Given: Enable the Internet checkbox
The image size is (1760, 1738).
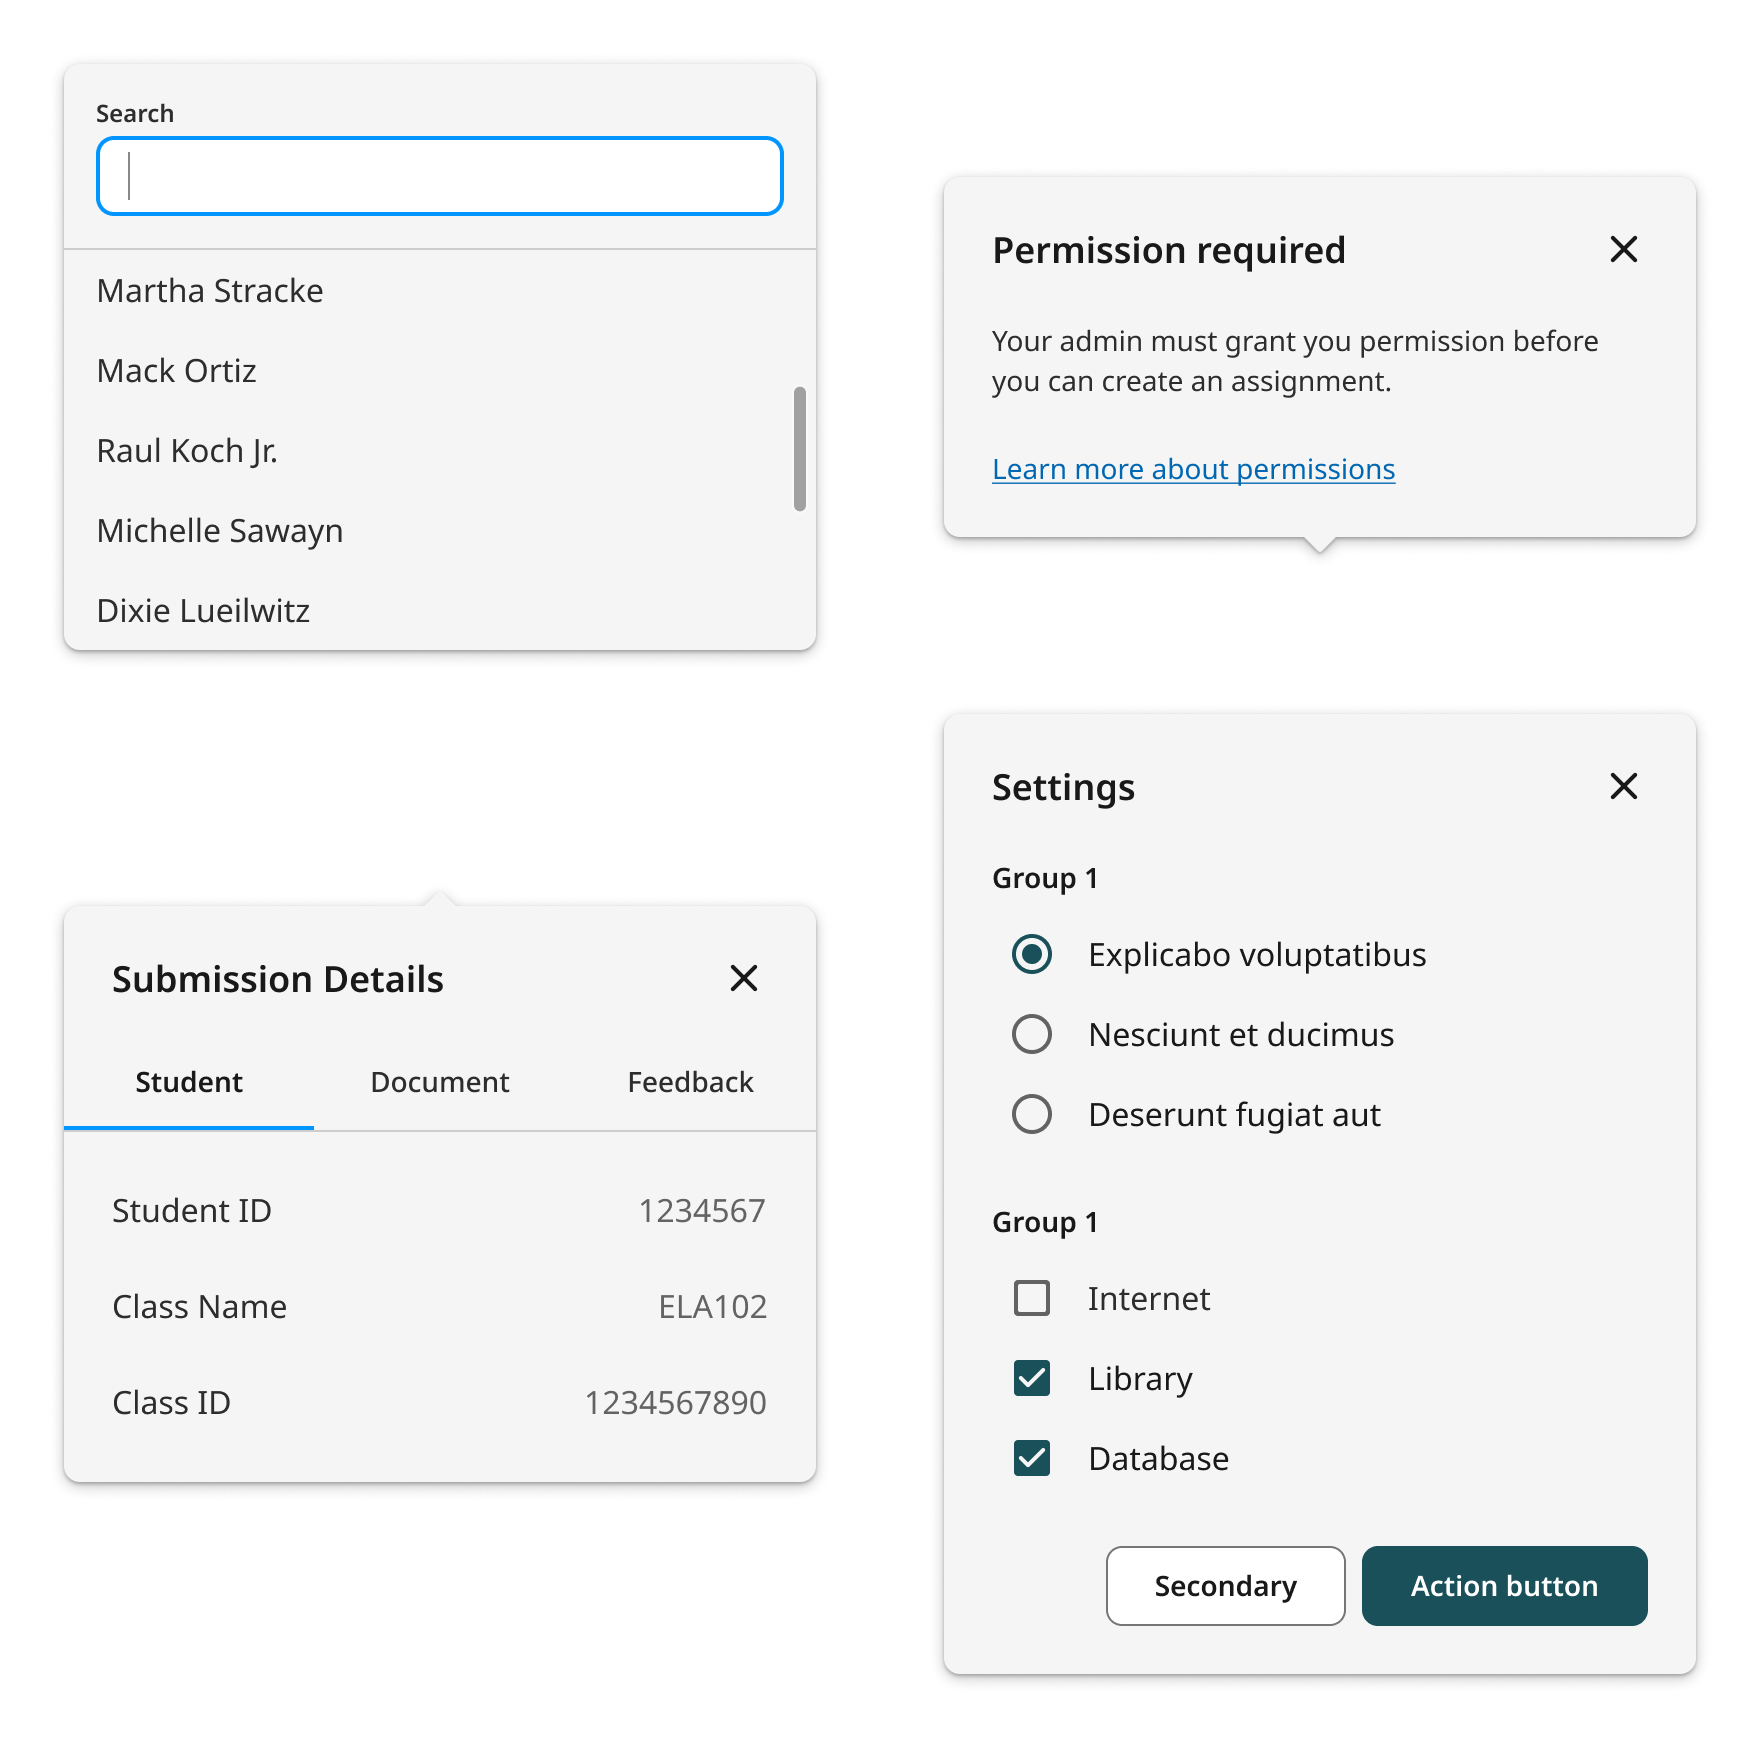Looking at the screenshot, I should (x=1031, y=1298).
